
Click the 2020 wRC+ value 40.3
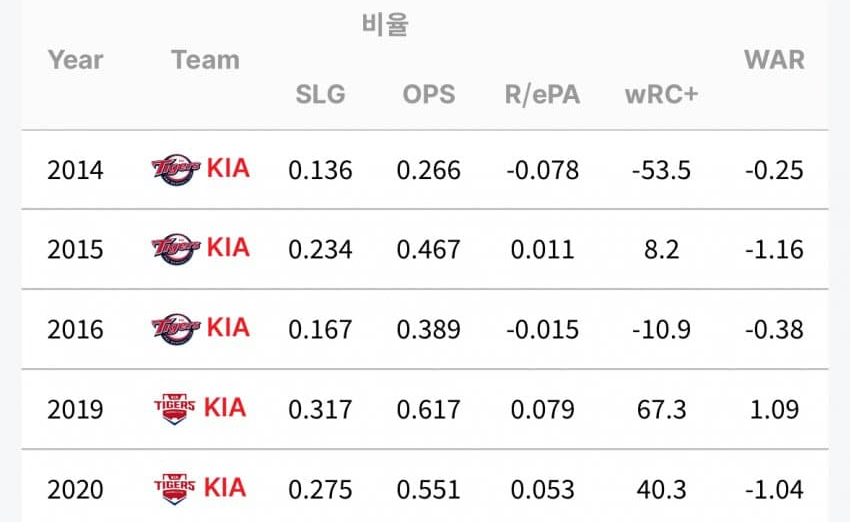pyautogui.click(x=661, y=489)
